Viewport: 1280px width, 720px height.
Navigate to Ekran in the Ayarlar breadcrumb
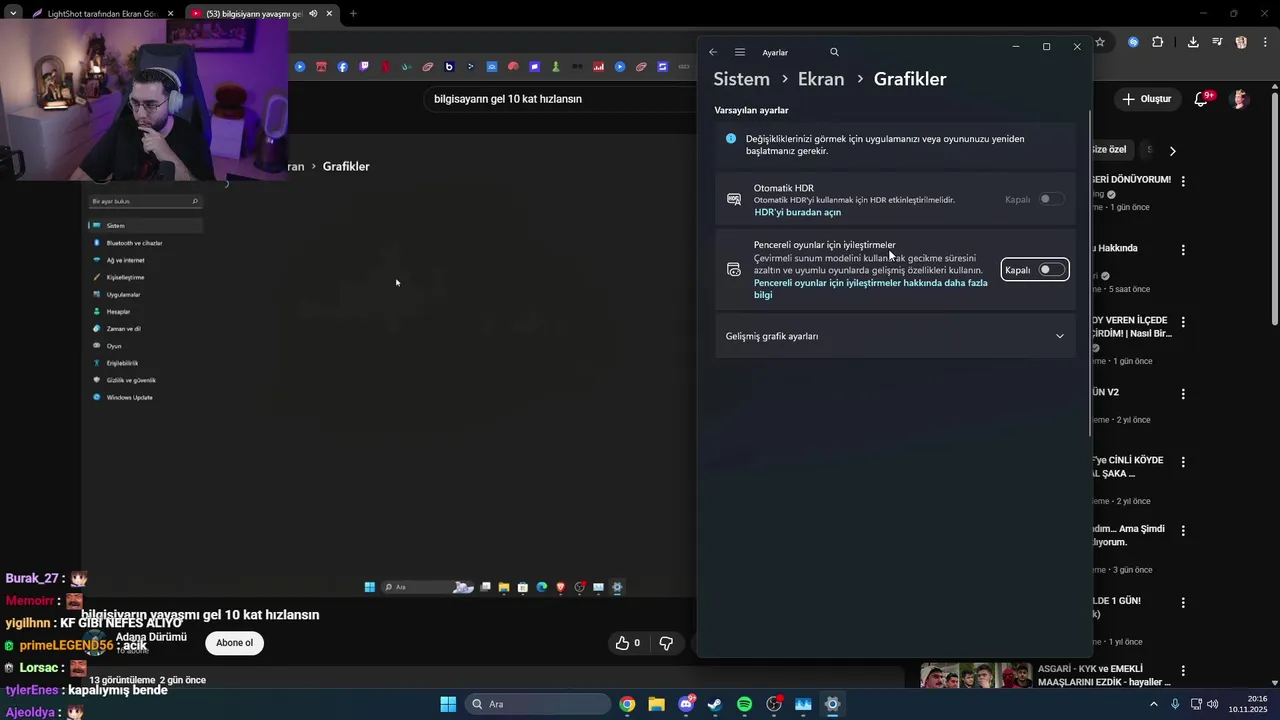pyautogui.click(x=821, y=79)
